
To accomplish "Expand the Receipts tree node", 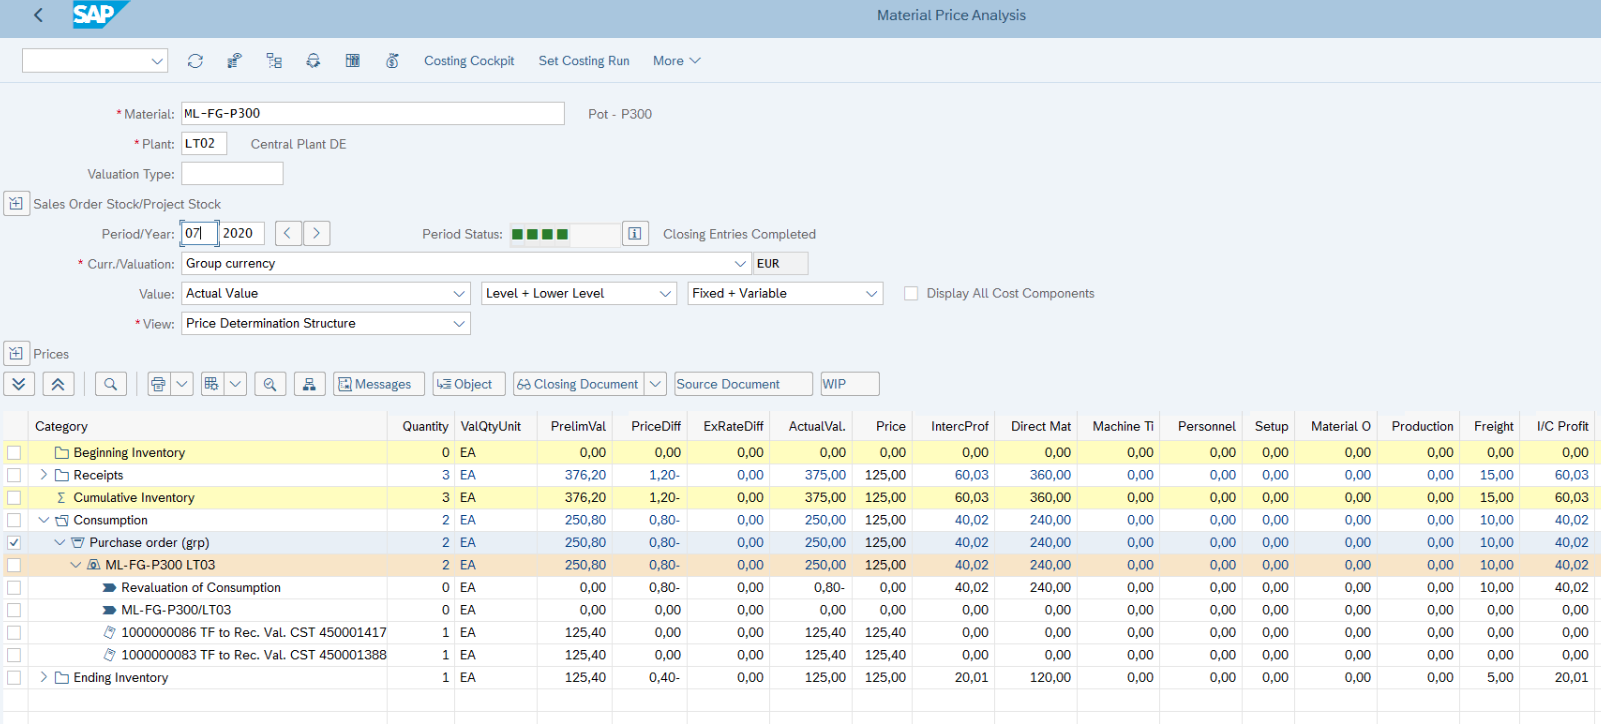I will click(x=44, y=475).
